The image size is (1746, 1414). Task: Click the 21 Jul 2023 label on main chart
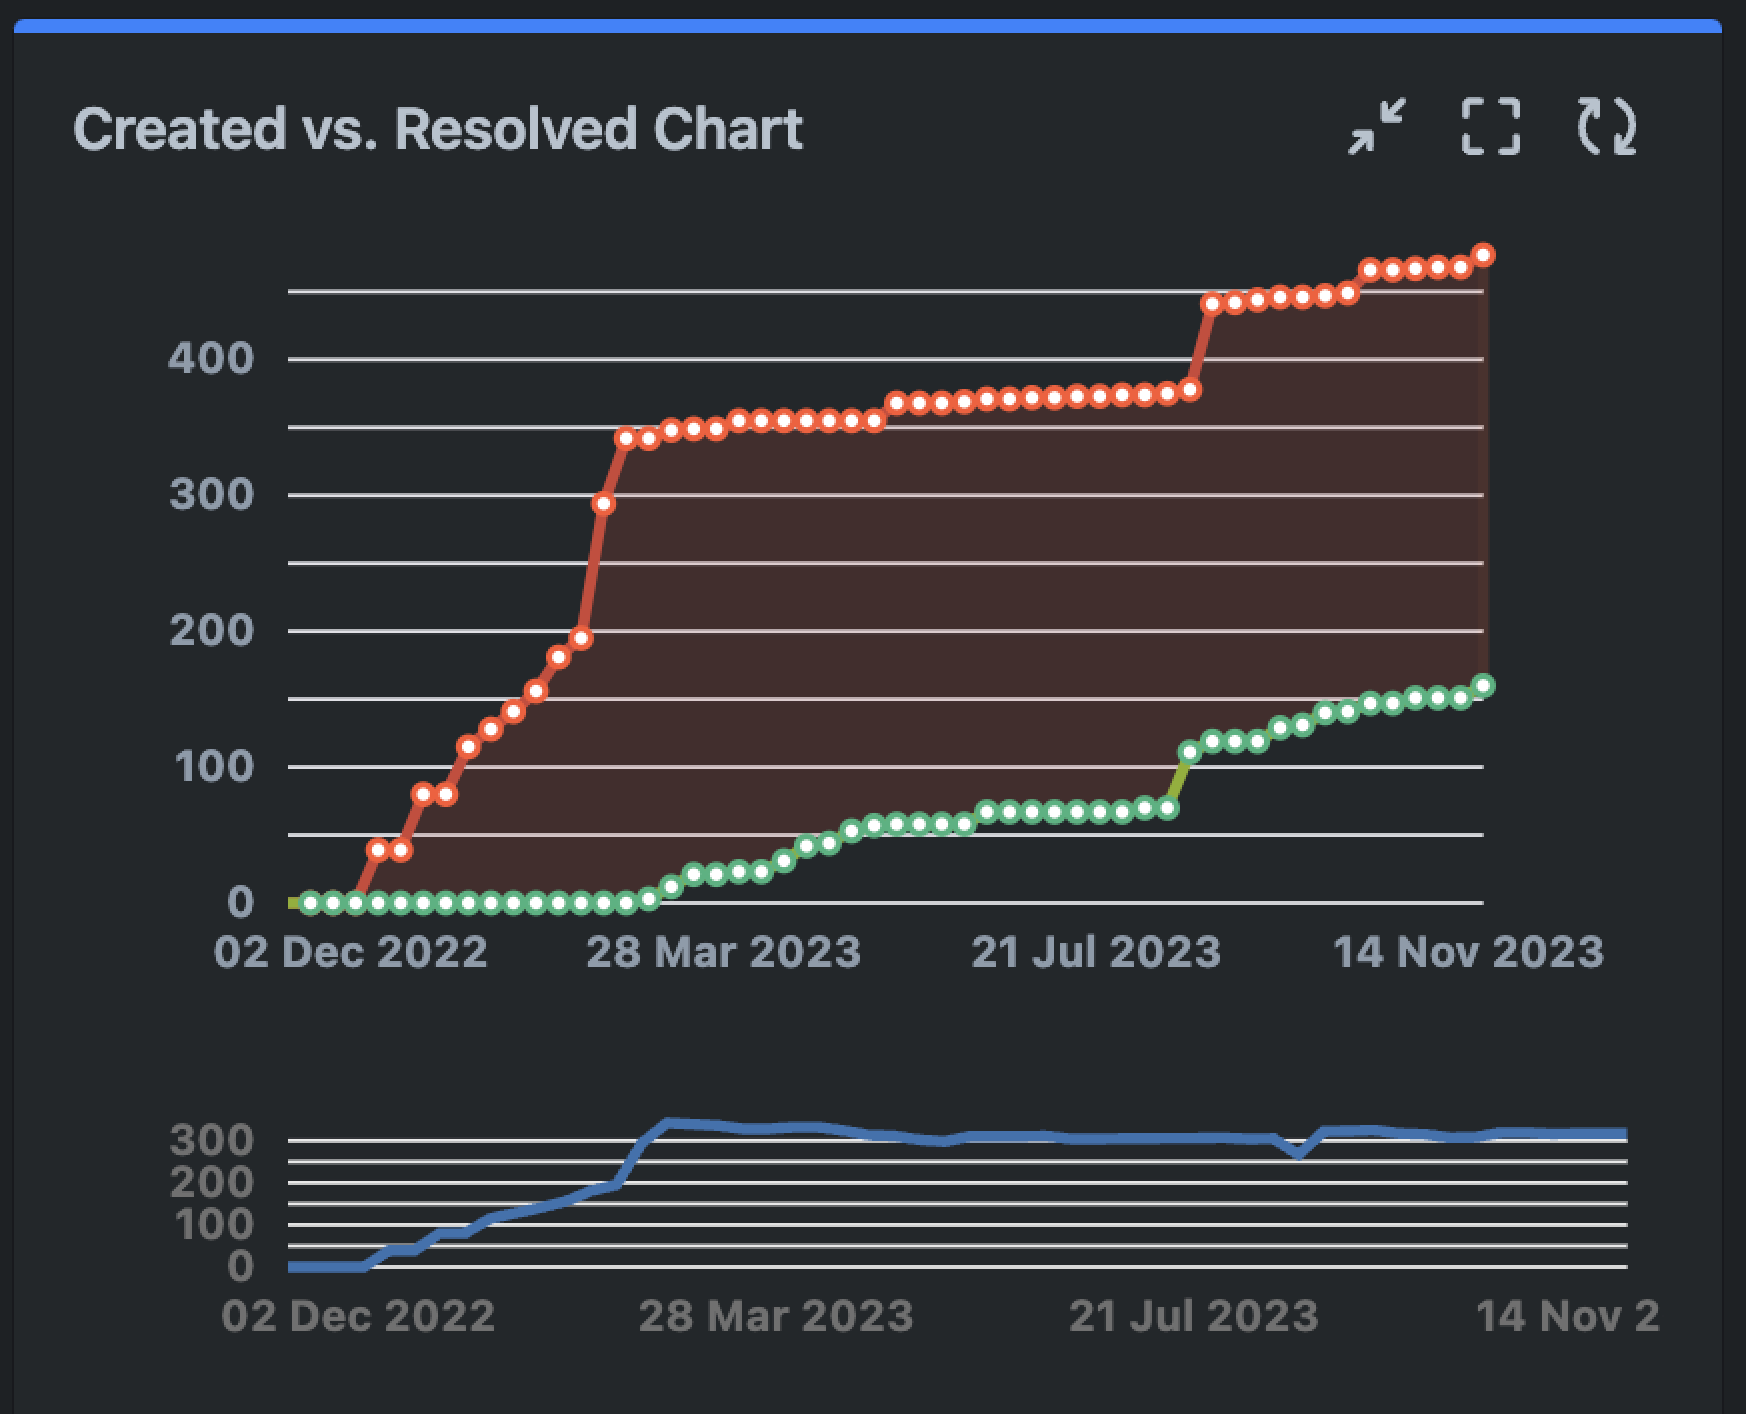1094,952
